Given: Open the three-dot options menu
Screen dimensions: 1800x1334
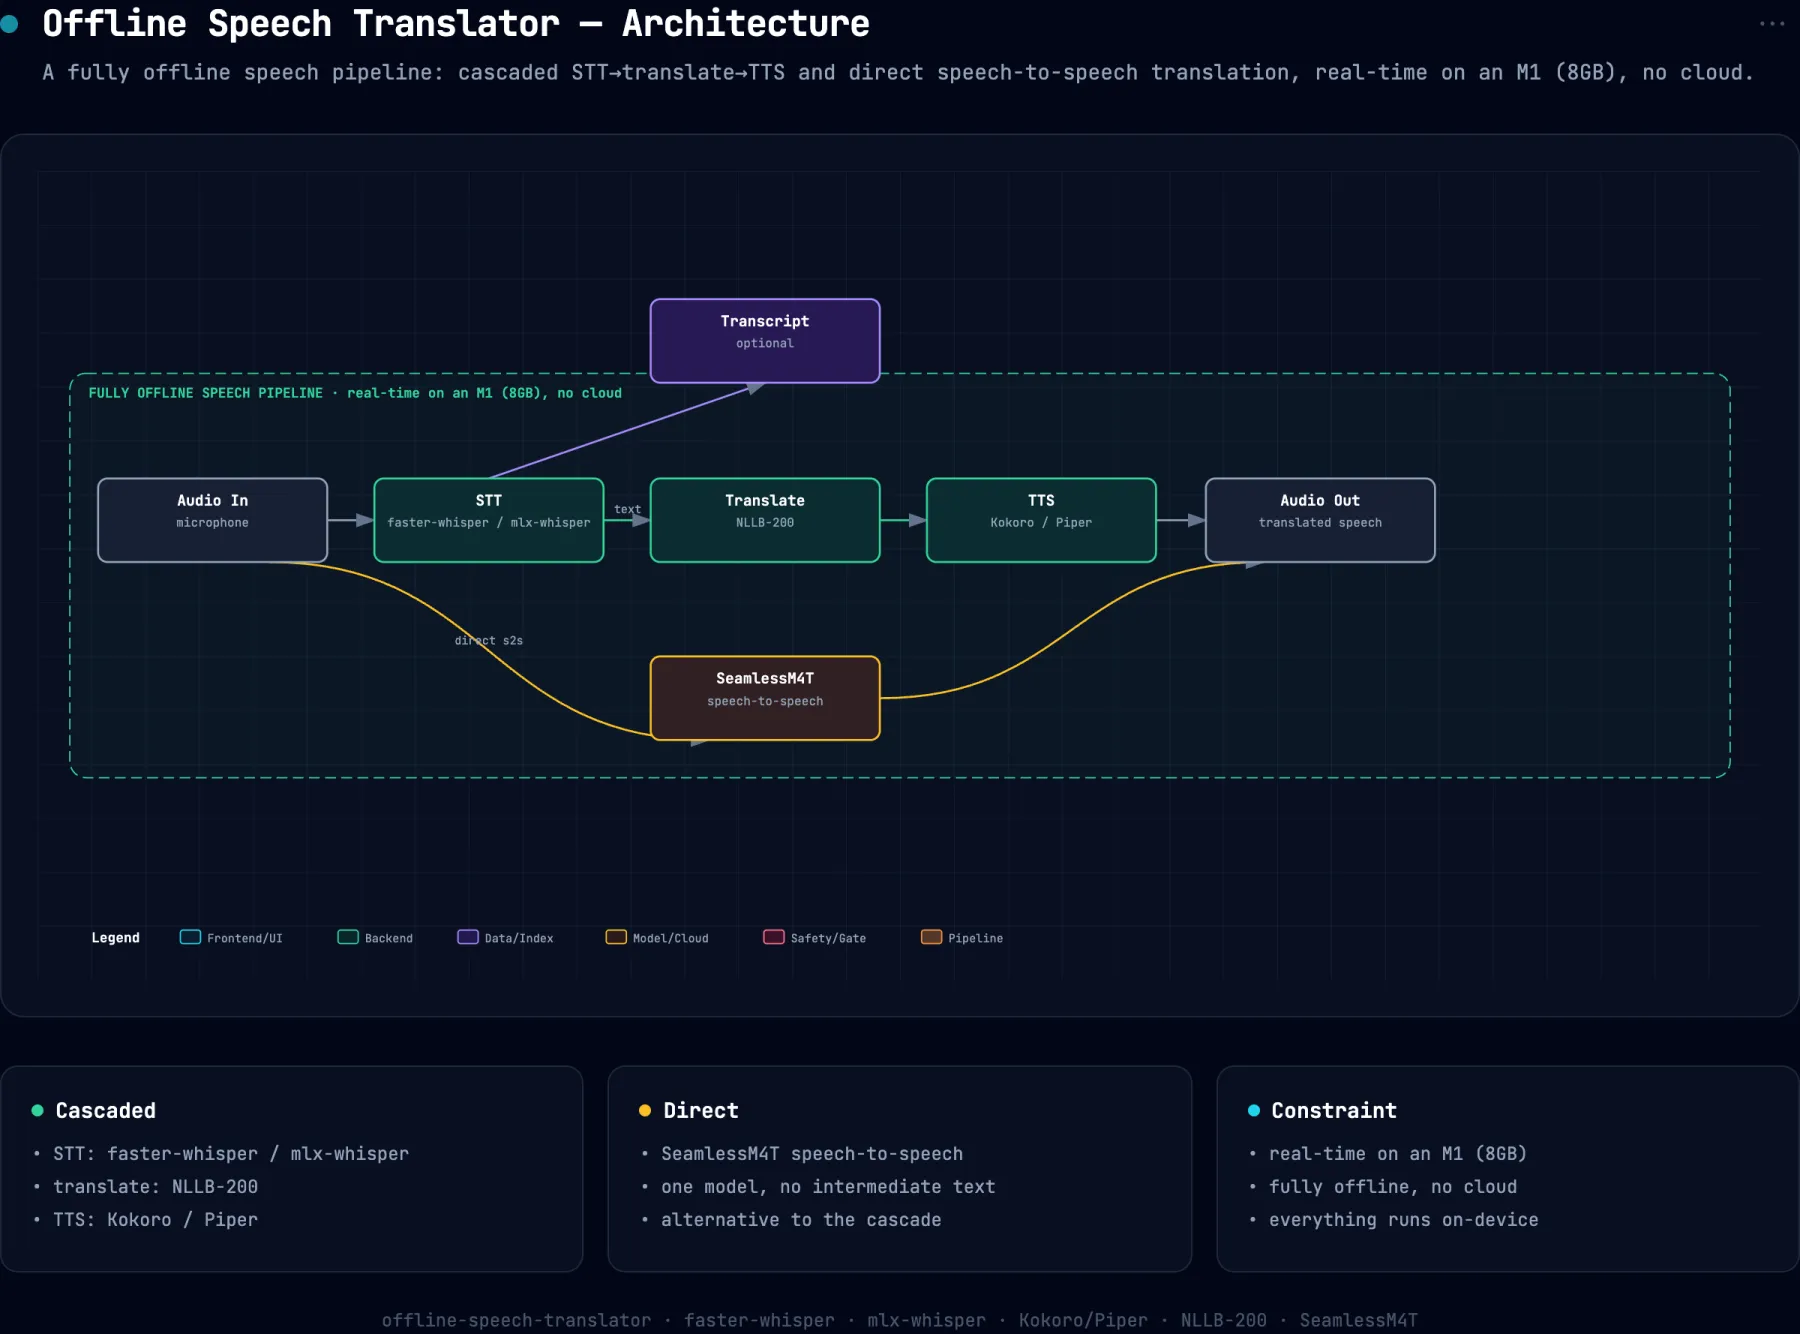Looking at the screenshot, I should 1772,24.
